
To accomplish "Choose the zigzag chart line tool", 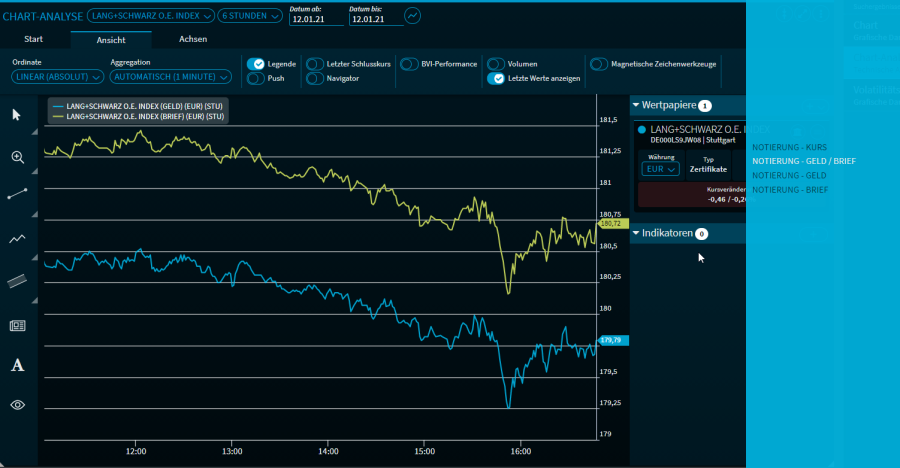I will point(17,239).
